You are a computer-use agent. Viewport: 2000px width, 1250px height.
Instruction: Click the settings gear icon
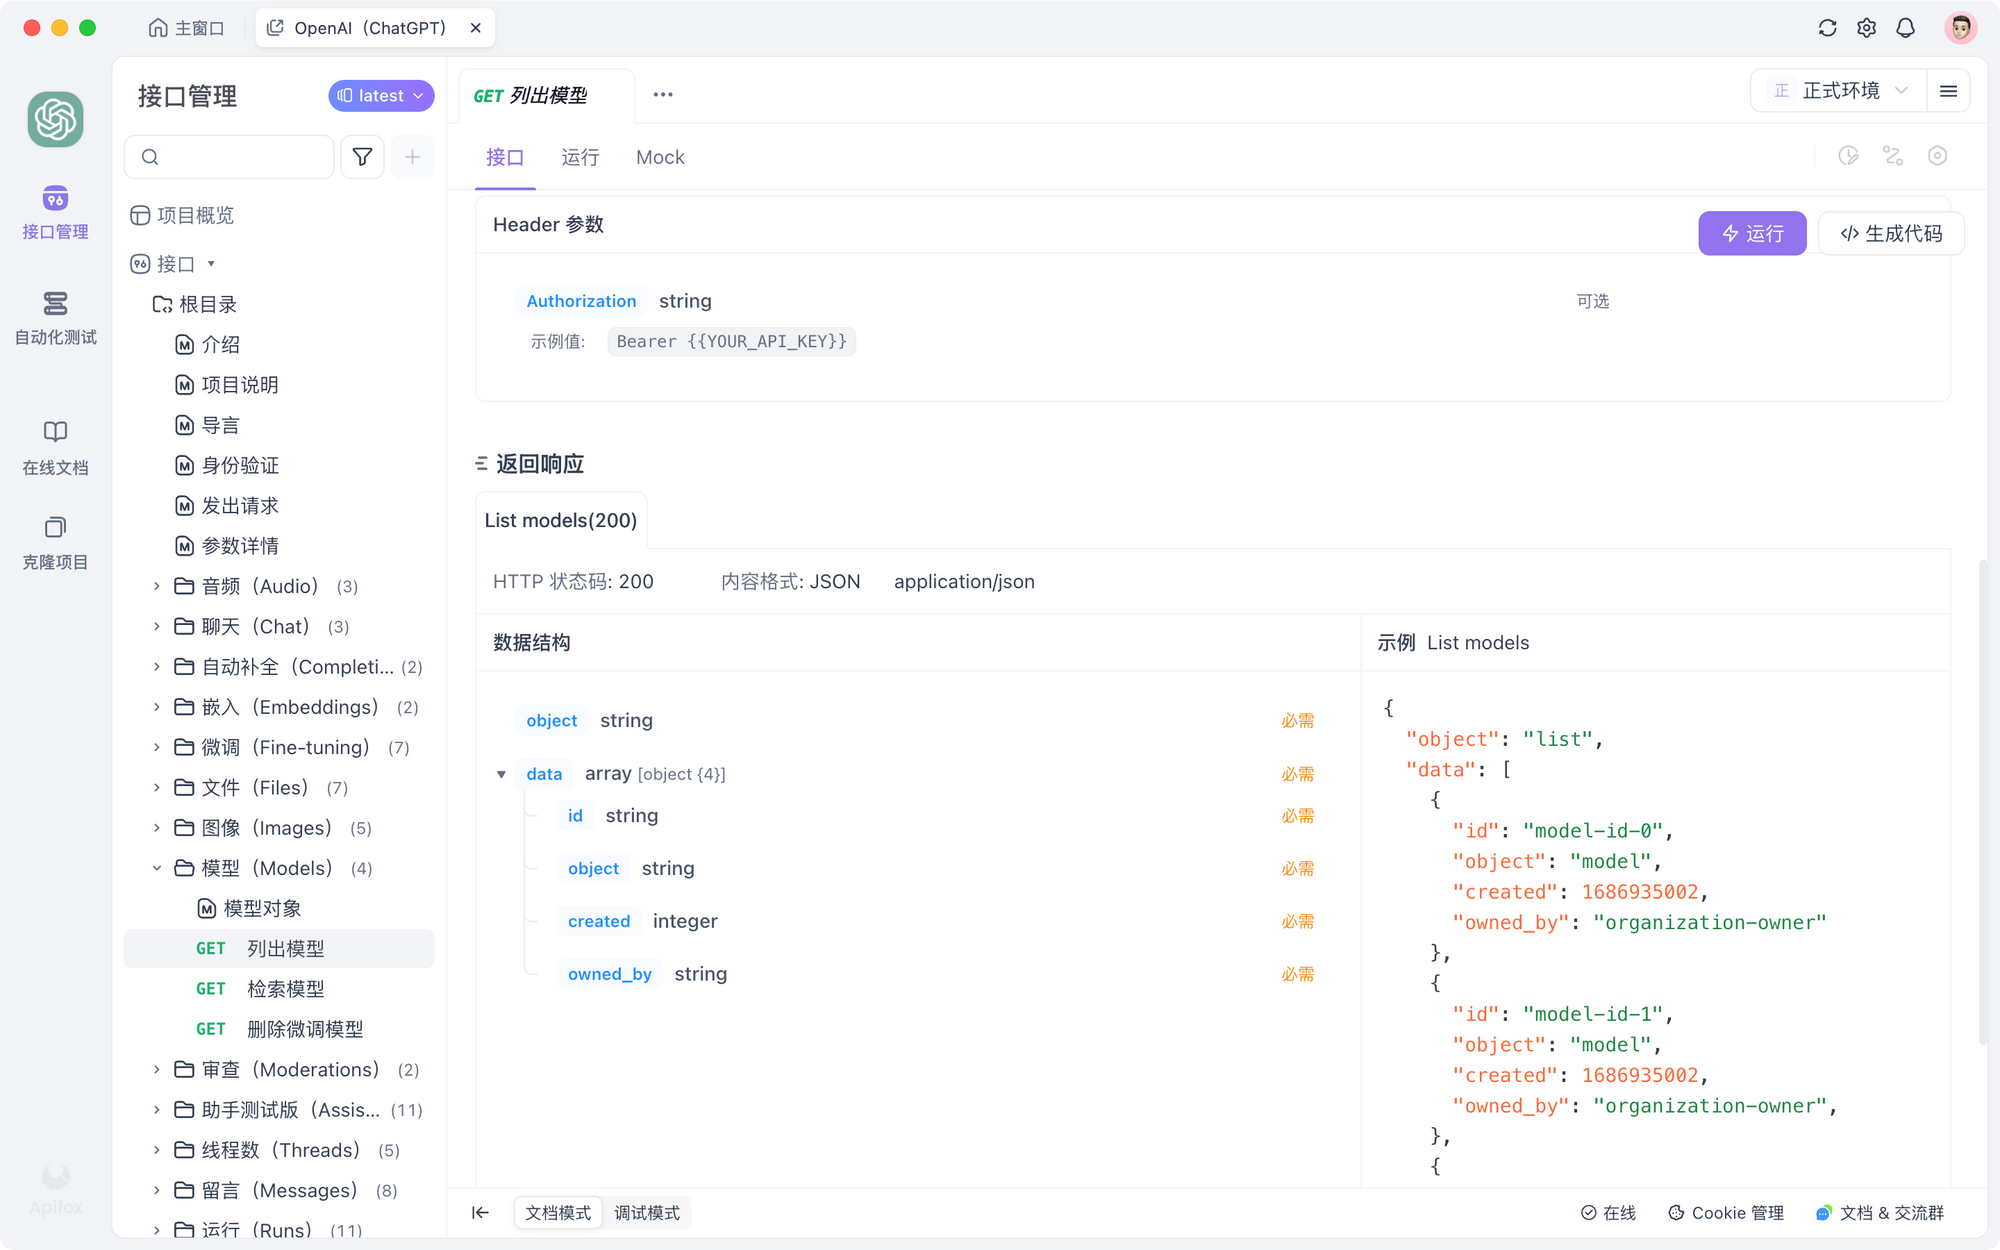pyautogui.click(x=1866, y=27)
